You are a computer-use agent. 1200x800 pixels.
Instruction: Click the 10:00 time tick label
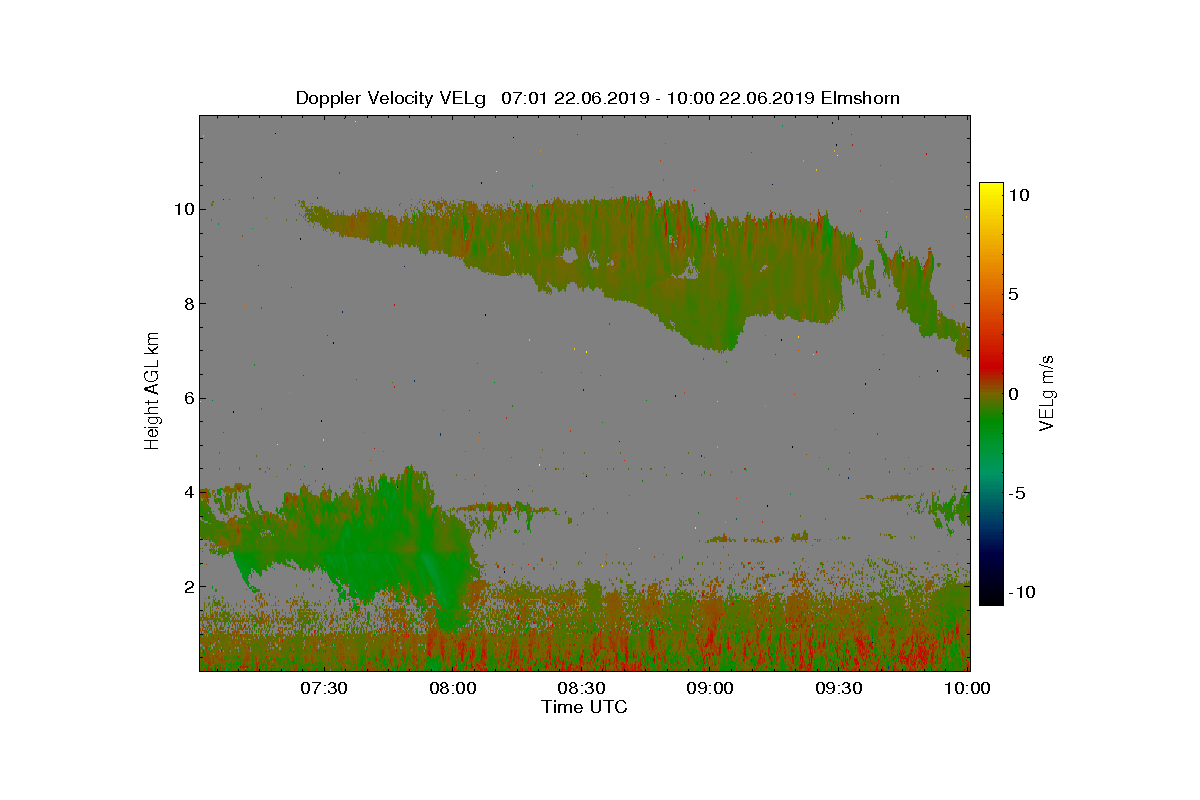point(968,688)
